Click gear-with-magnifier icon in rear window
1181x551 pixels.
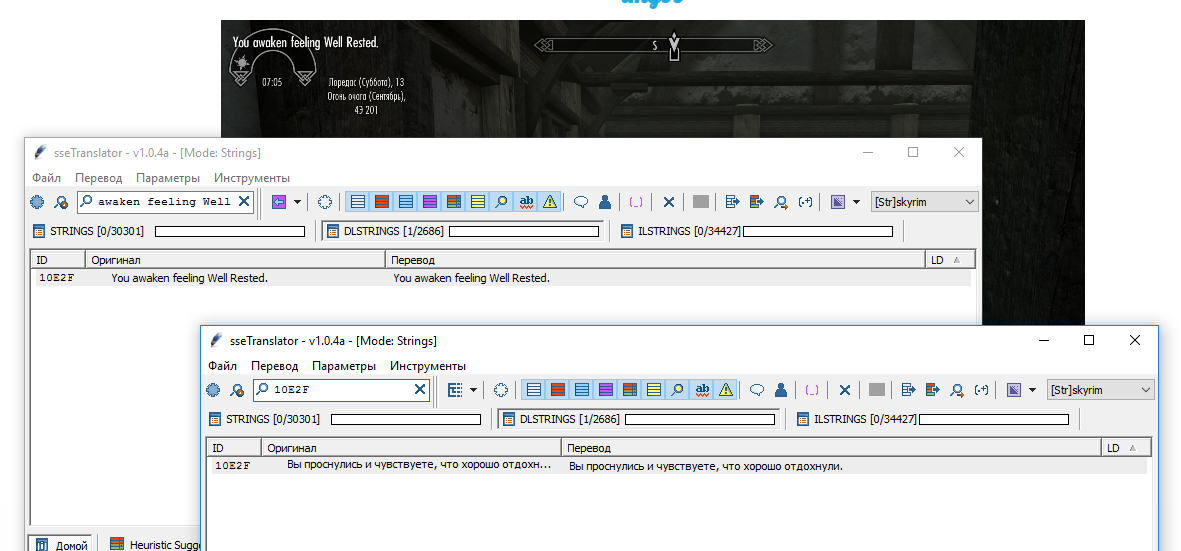[x=62, y=202]
